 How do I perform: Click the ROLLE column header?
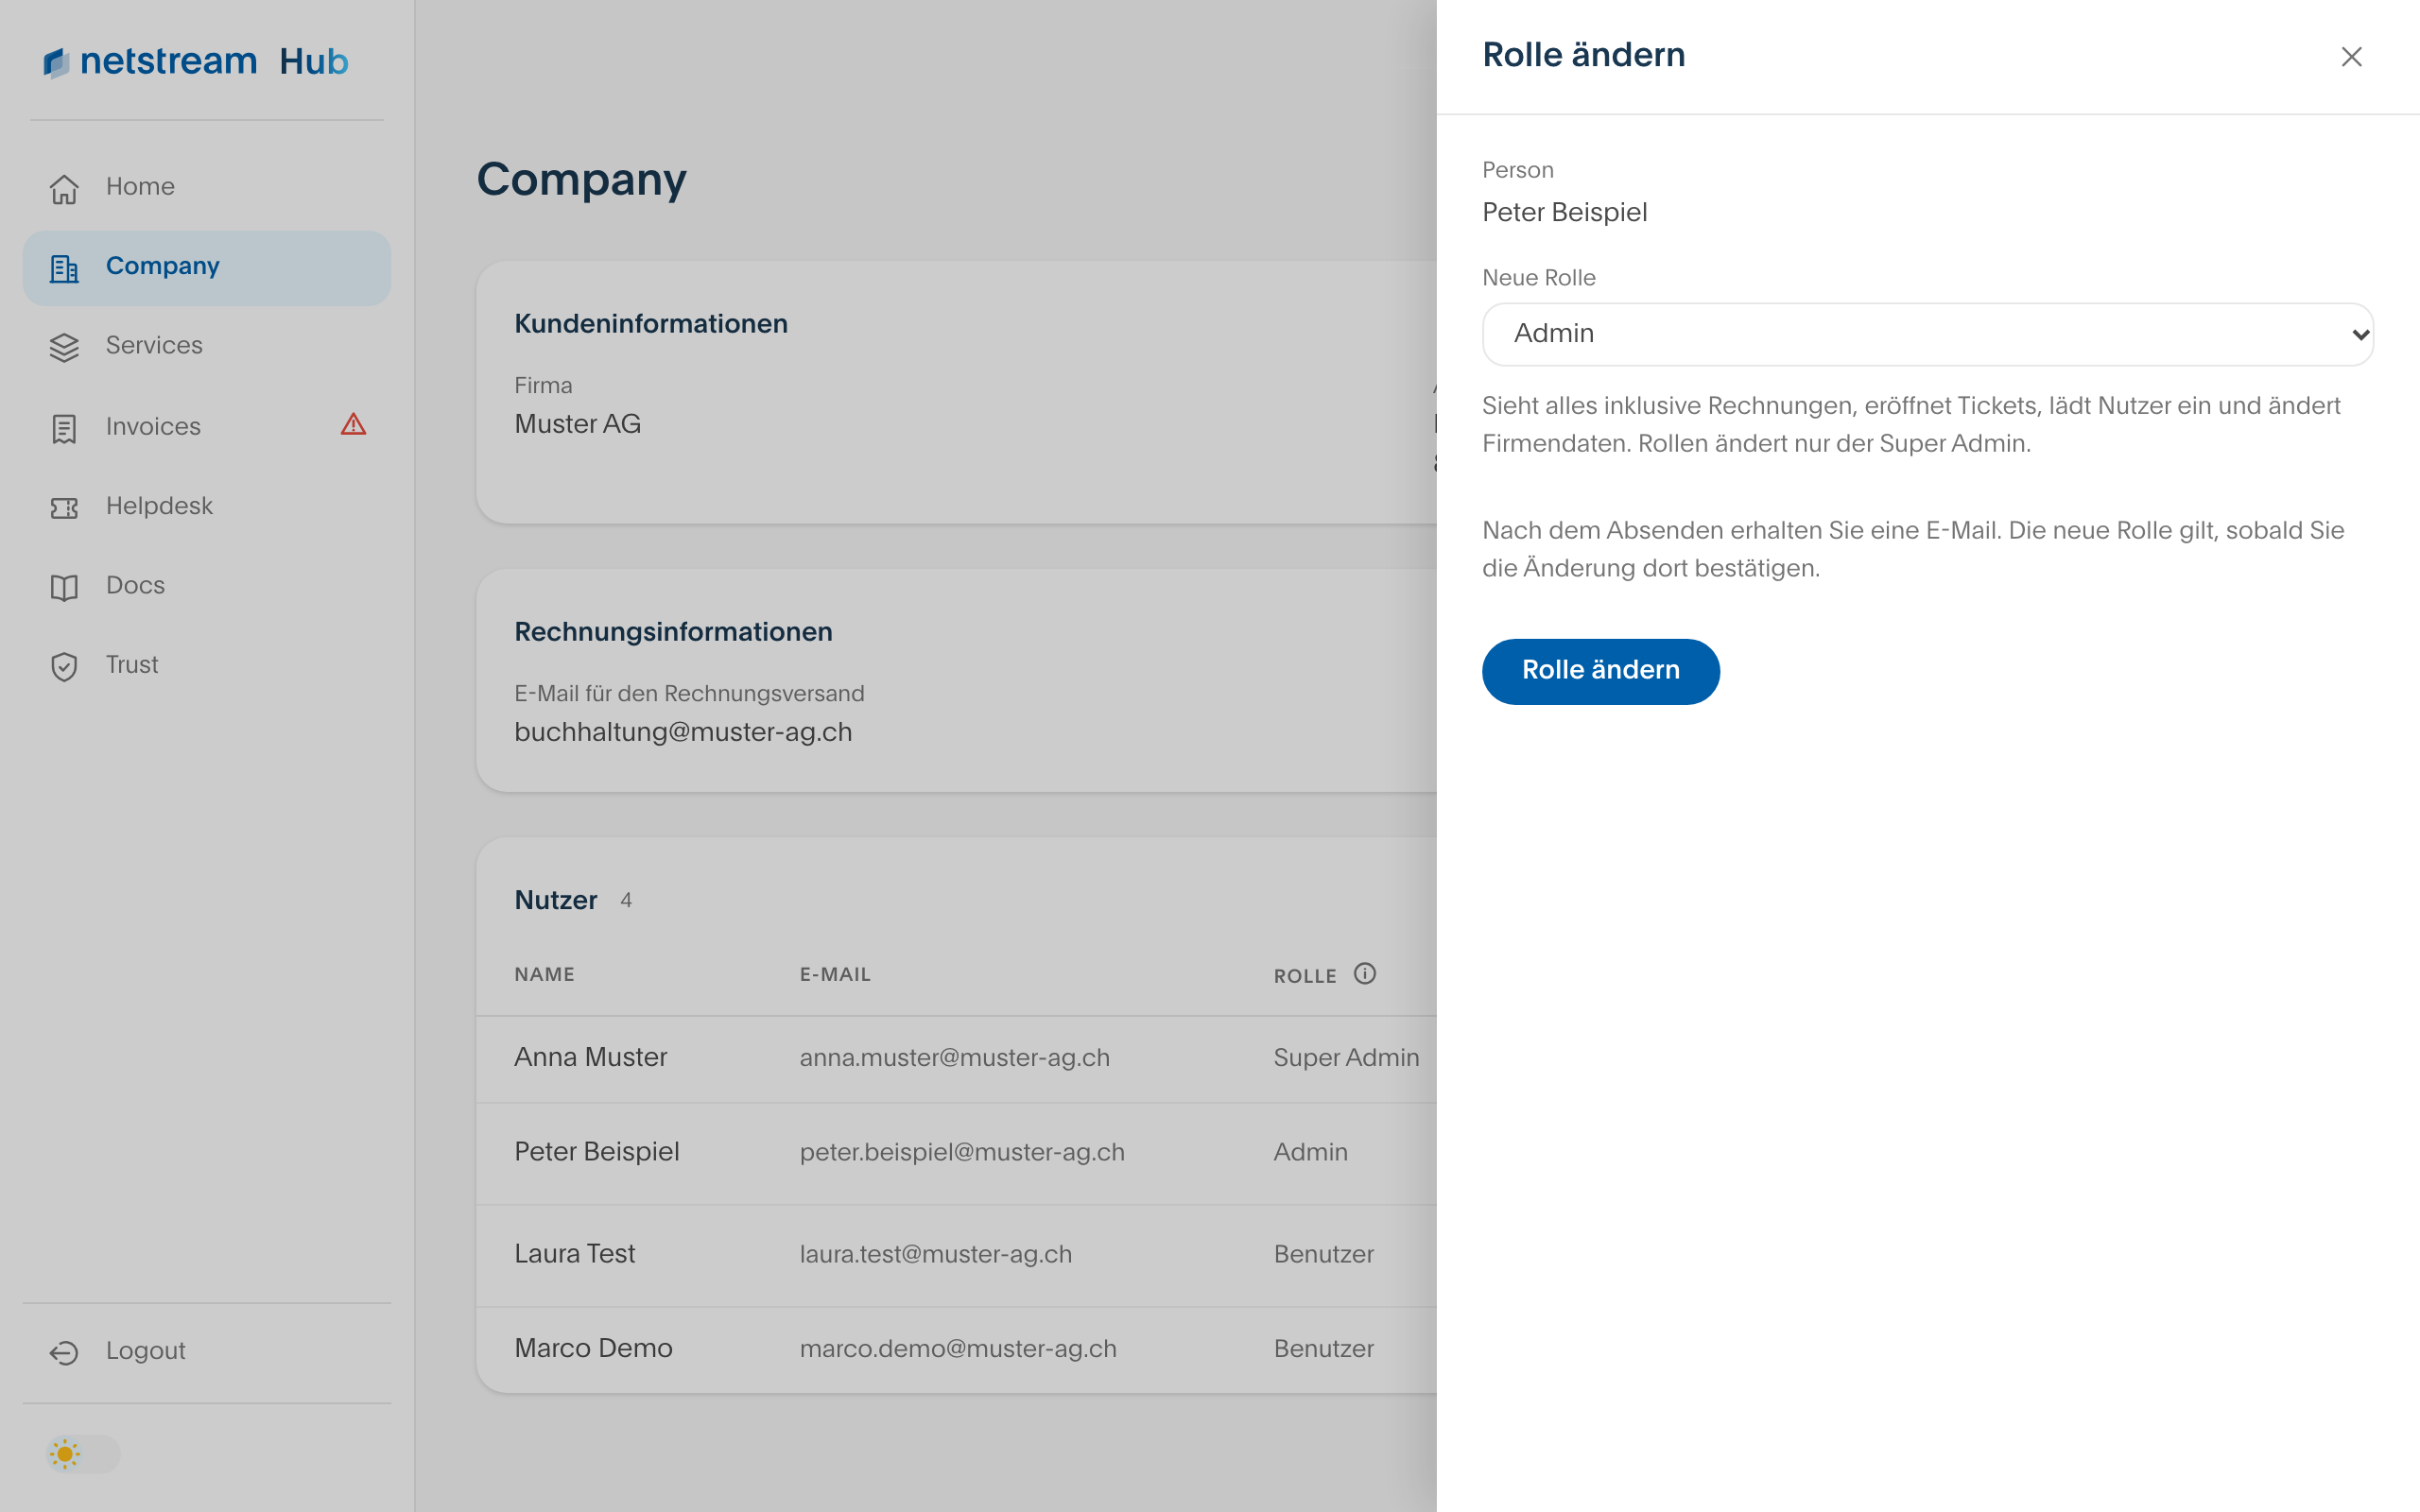pyautogui.click(x=1305, y=977)
